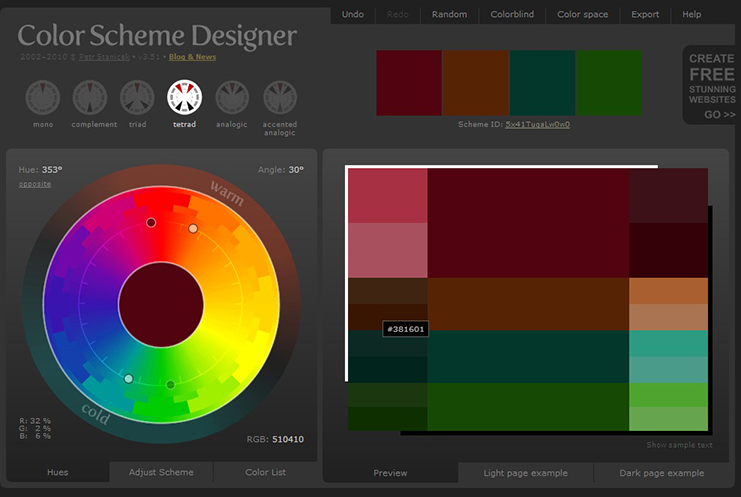Open the Color space menu

(x=582, y=15)
